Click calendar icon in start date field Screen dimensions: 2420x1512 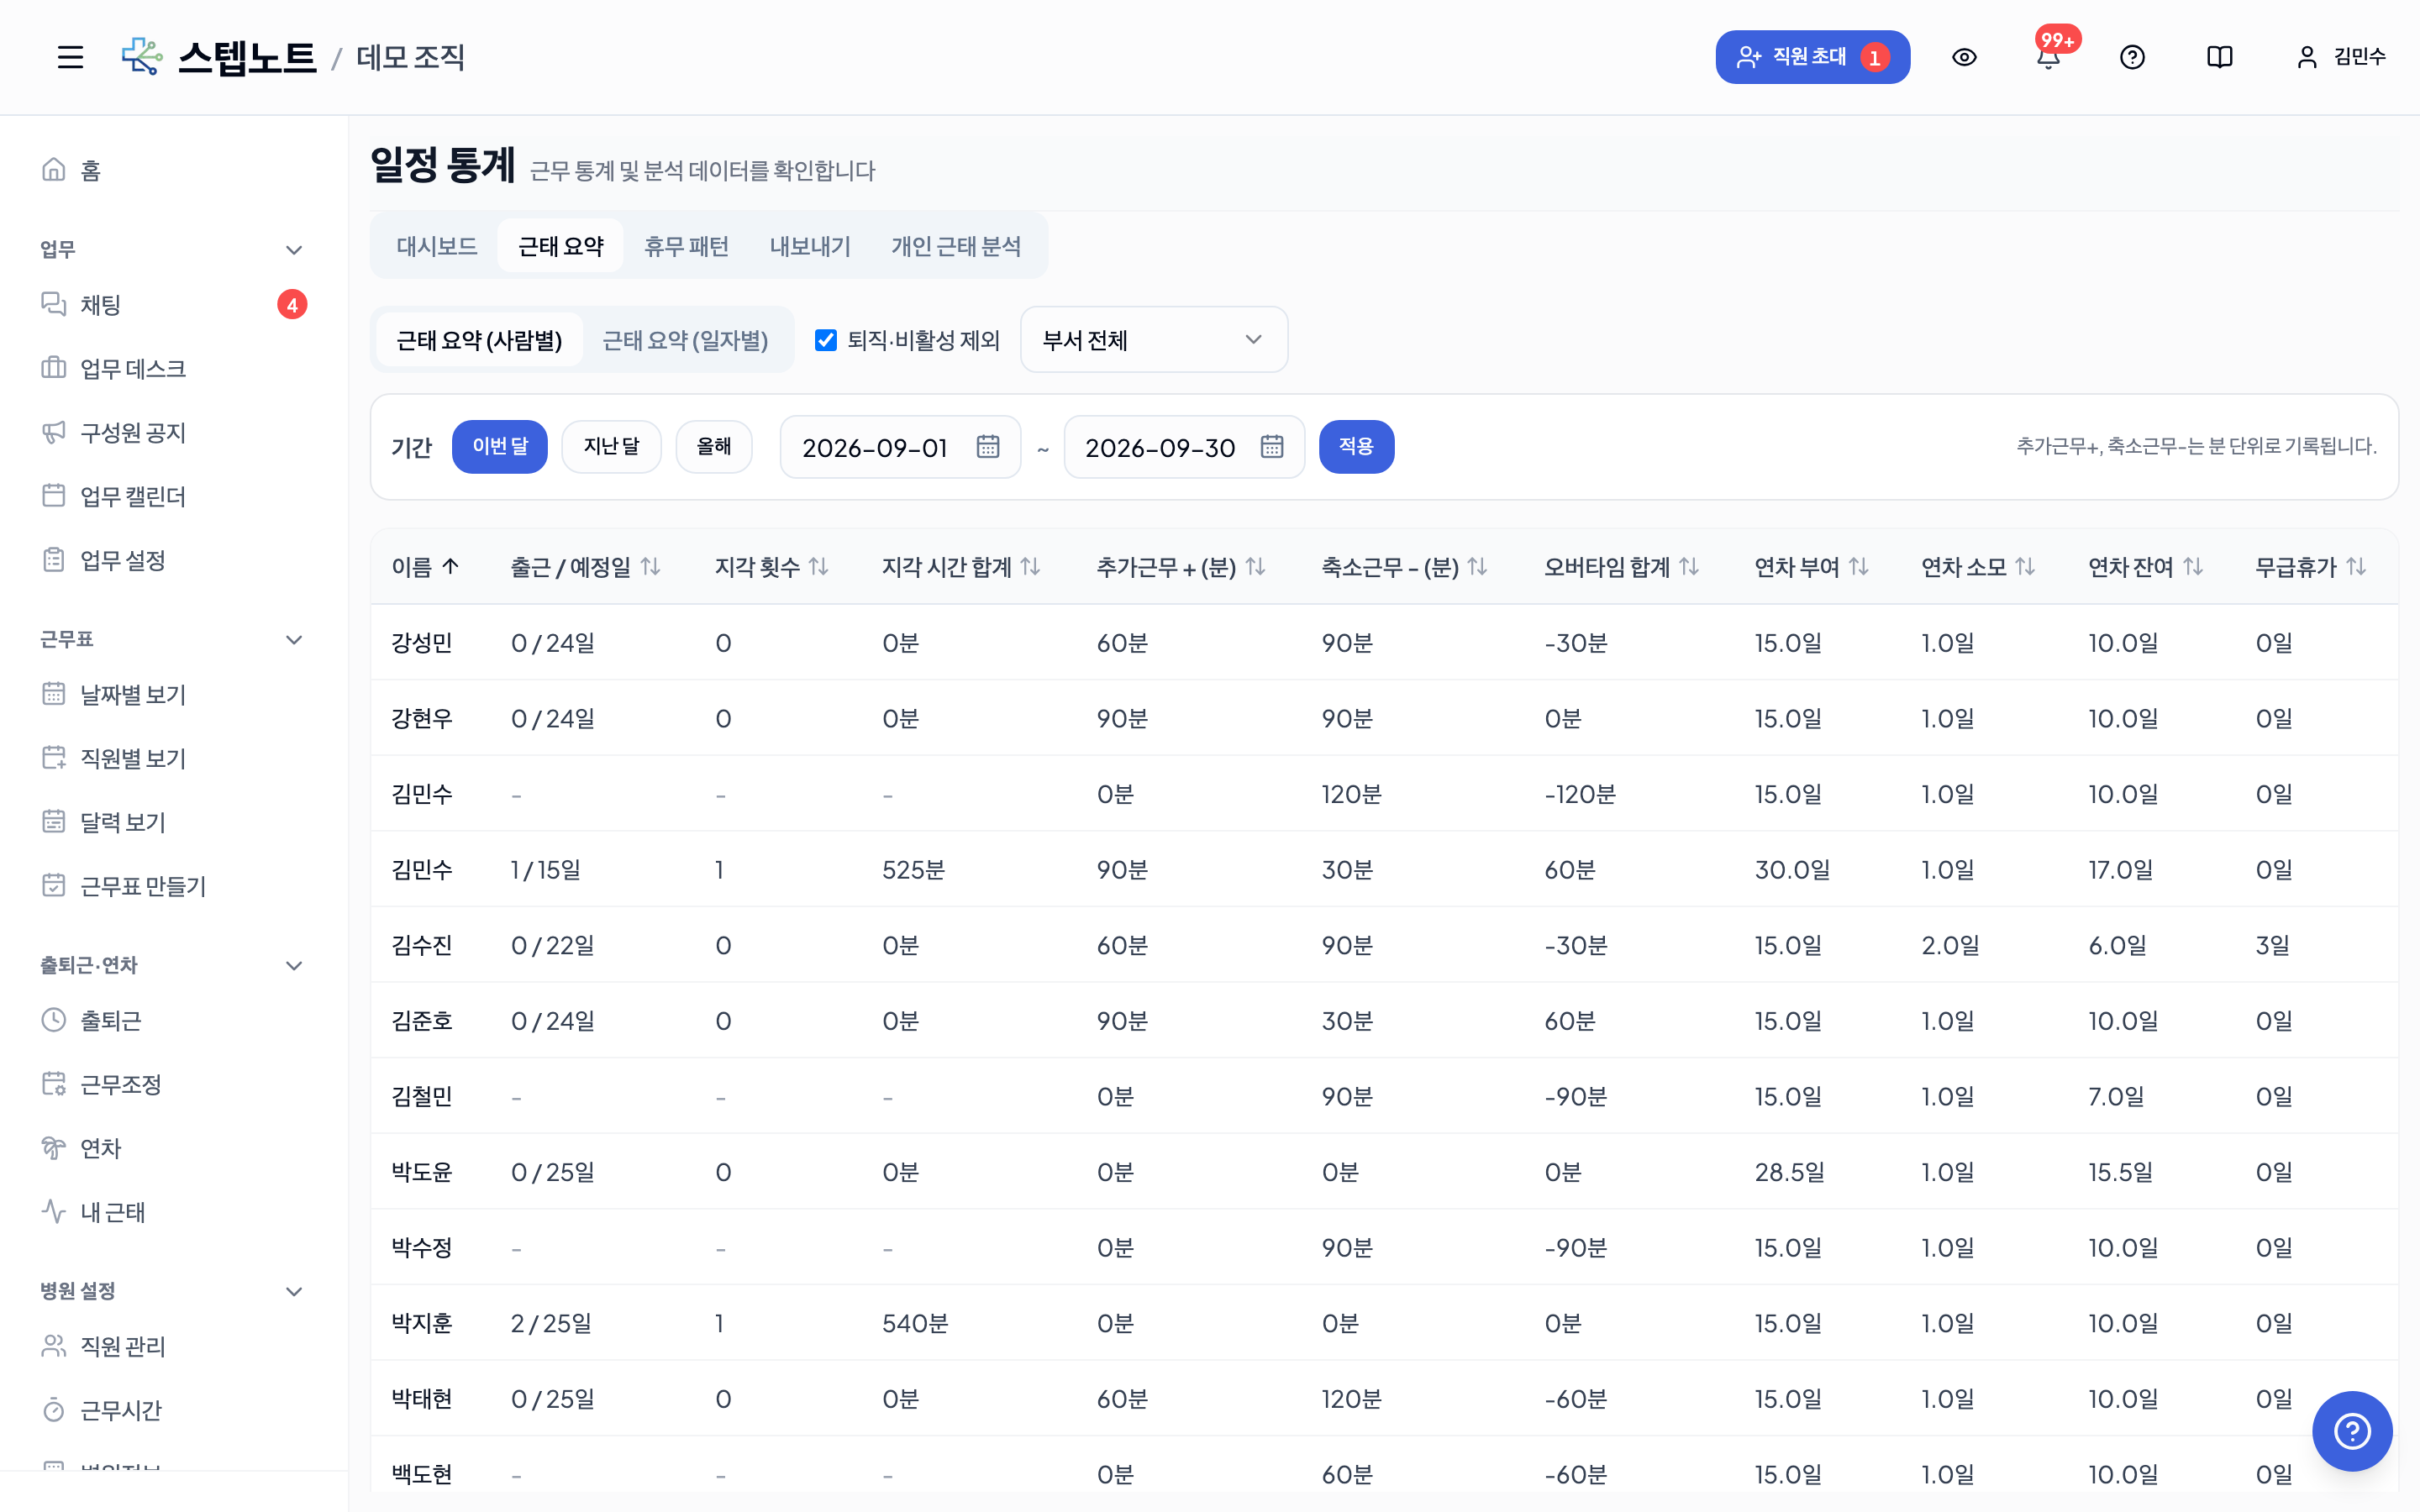(988, 447)
